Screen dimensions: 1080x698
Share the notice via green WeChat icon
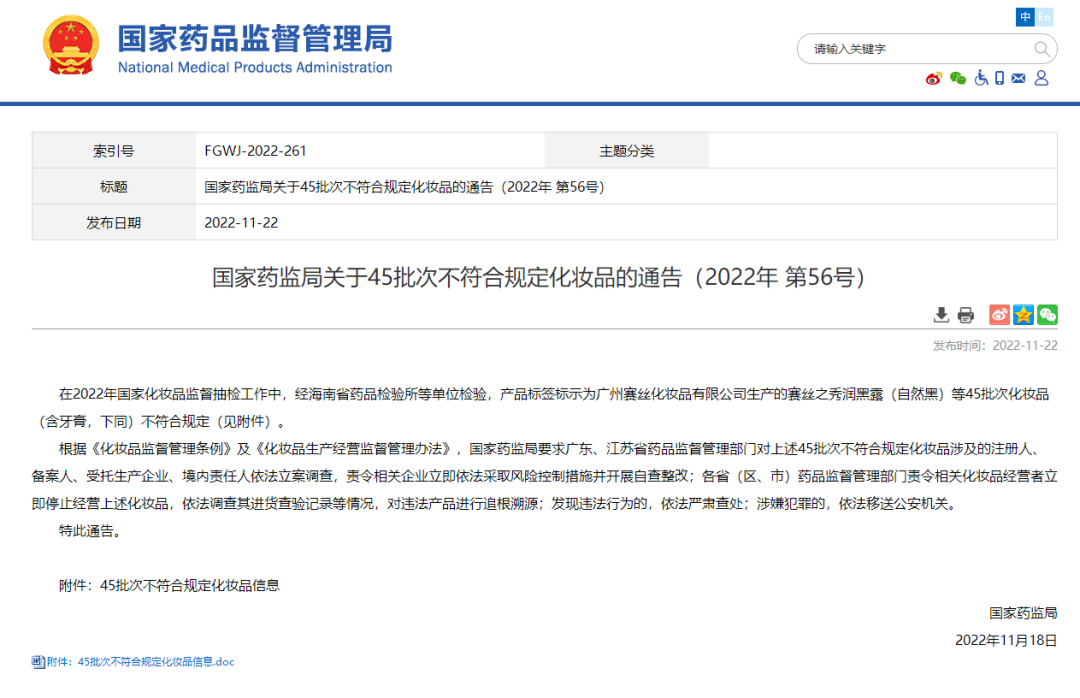coord(1047,315)
